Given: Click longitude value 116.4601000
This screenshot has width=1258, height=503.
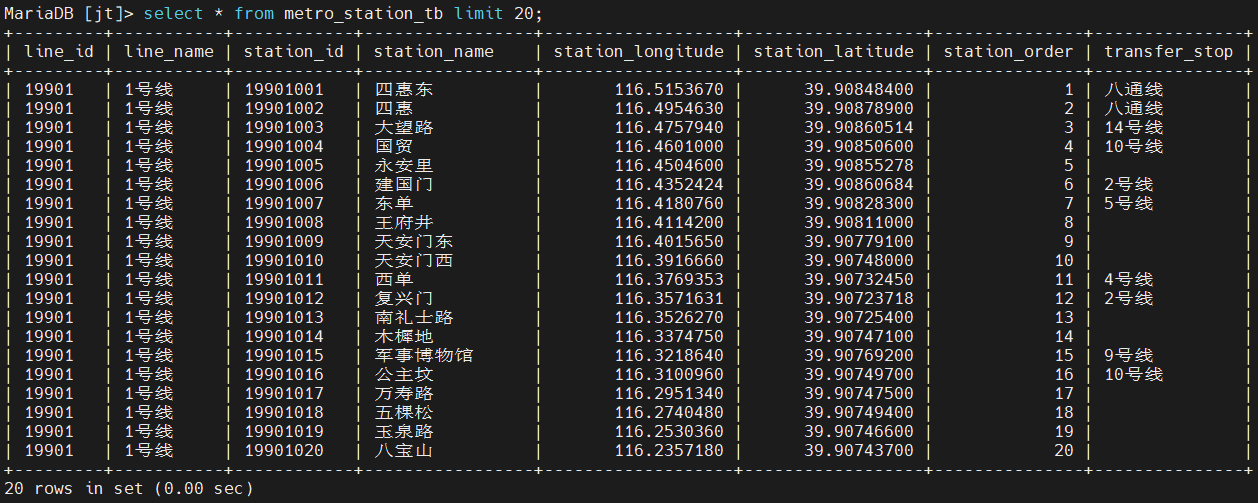Looking at the screenshot, I should tap(668, 147).
